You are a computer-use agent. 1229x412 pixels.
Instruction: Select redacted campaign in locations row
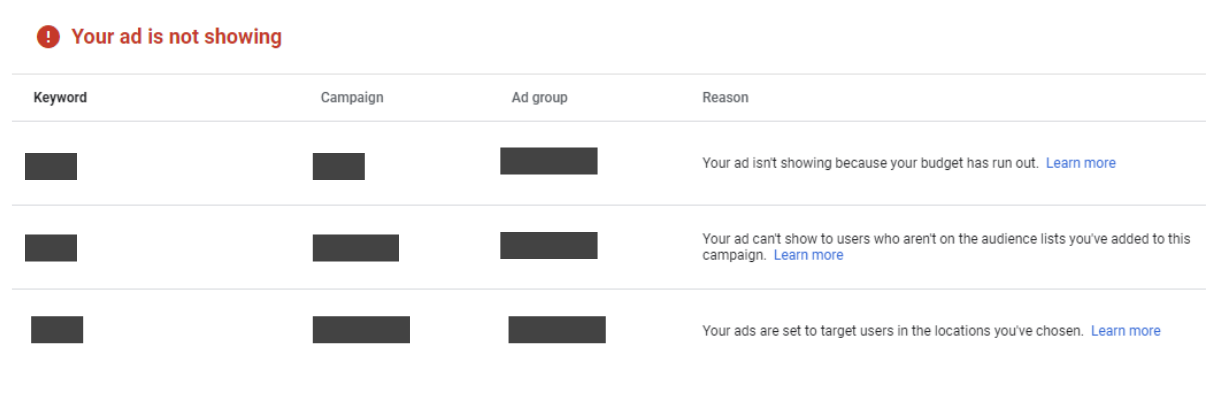coord(361,329)
